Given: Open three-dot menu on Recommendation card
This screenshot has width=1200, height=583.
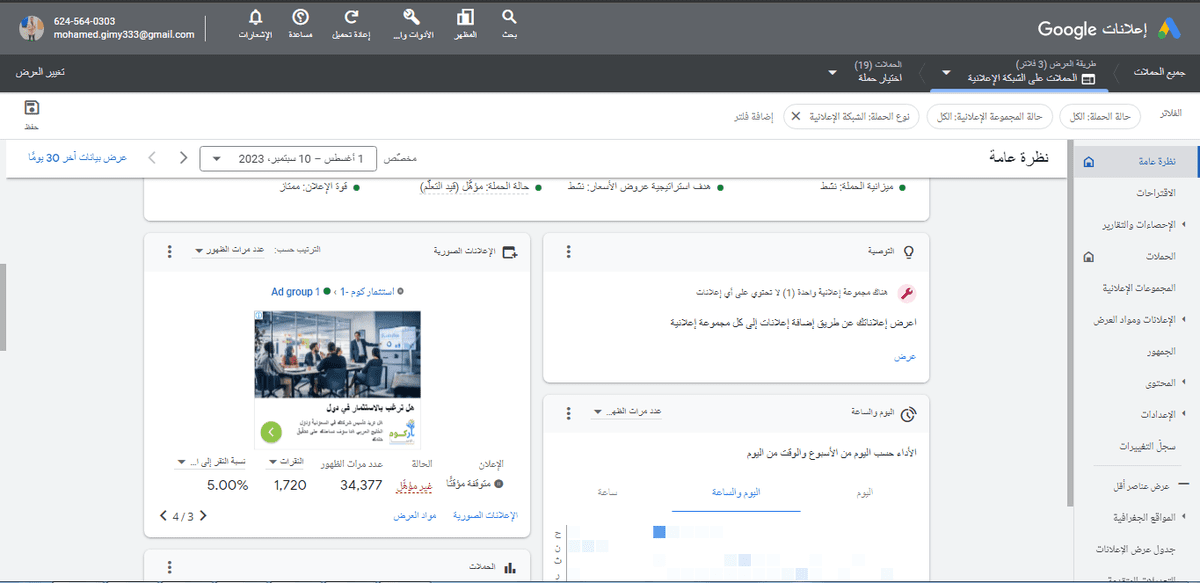Looking at the screenshot, I should click(569, 252).
